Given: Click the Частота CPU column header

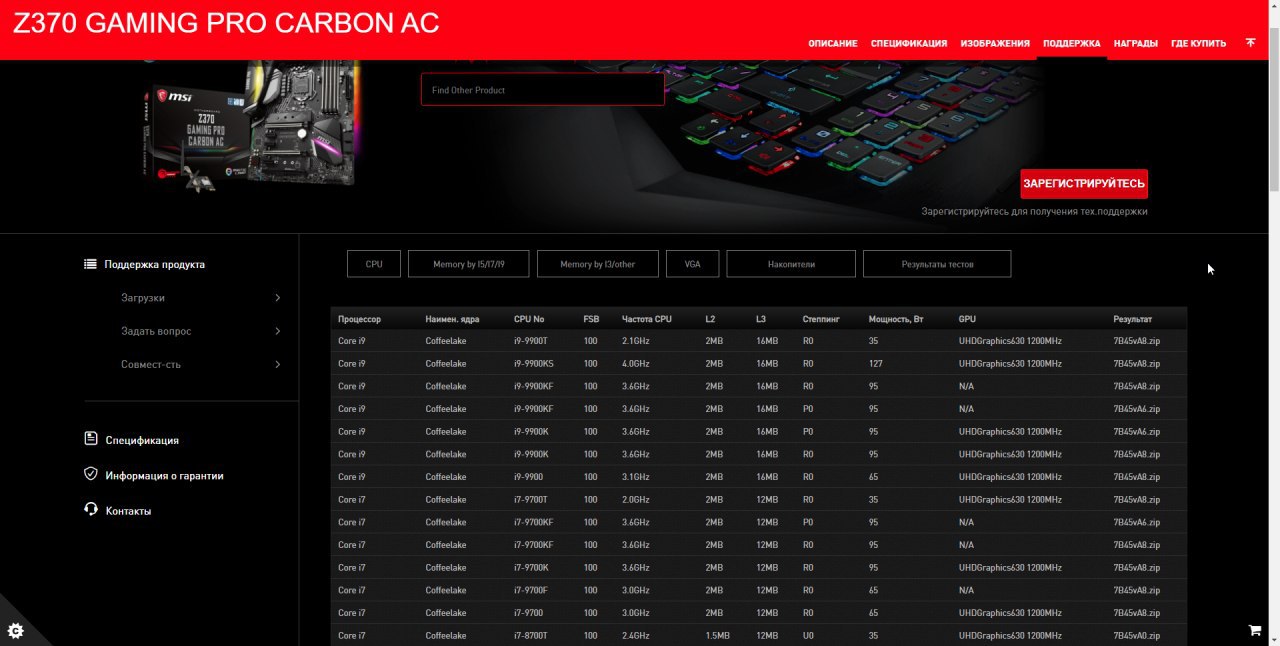Looking at the screenshot, I should tap(647, 319).
